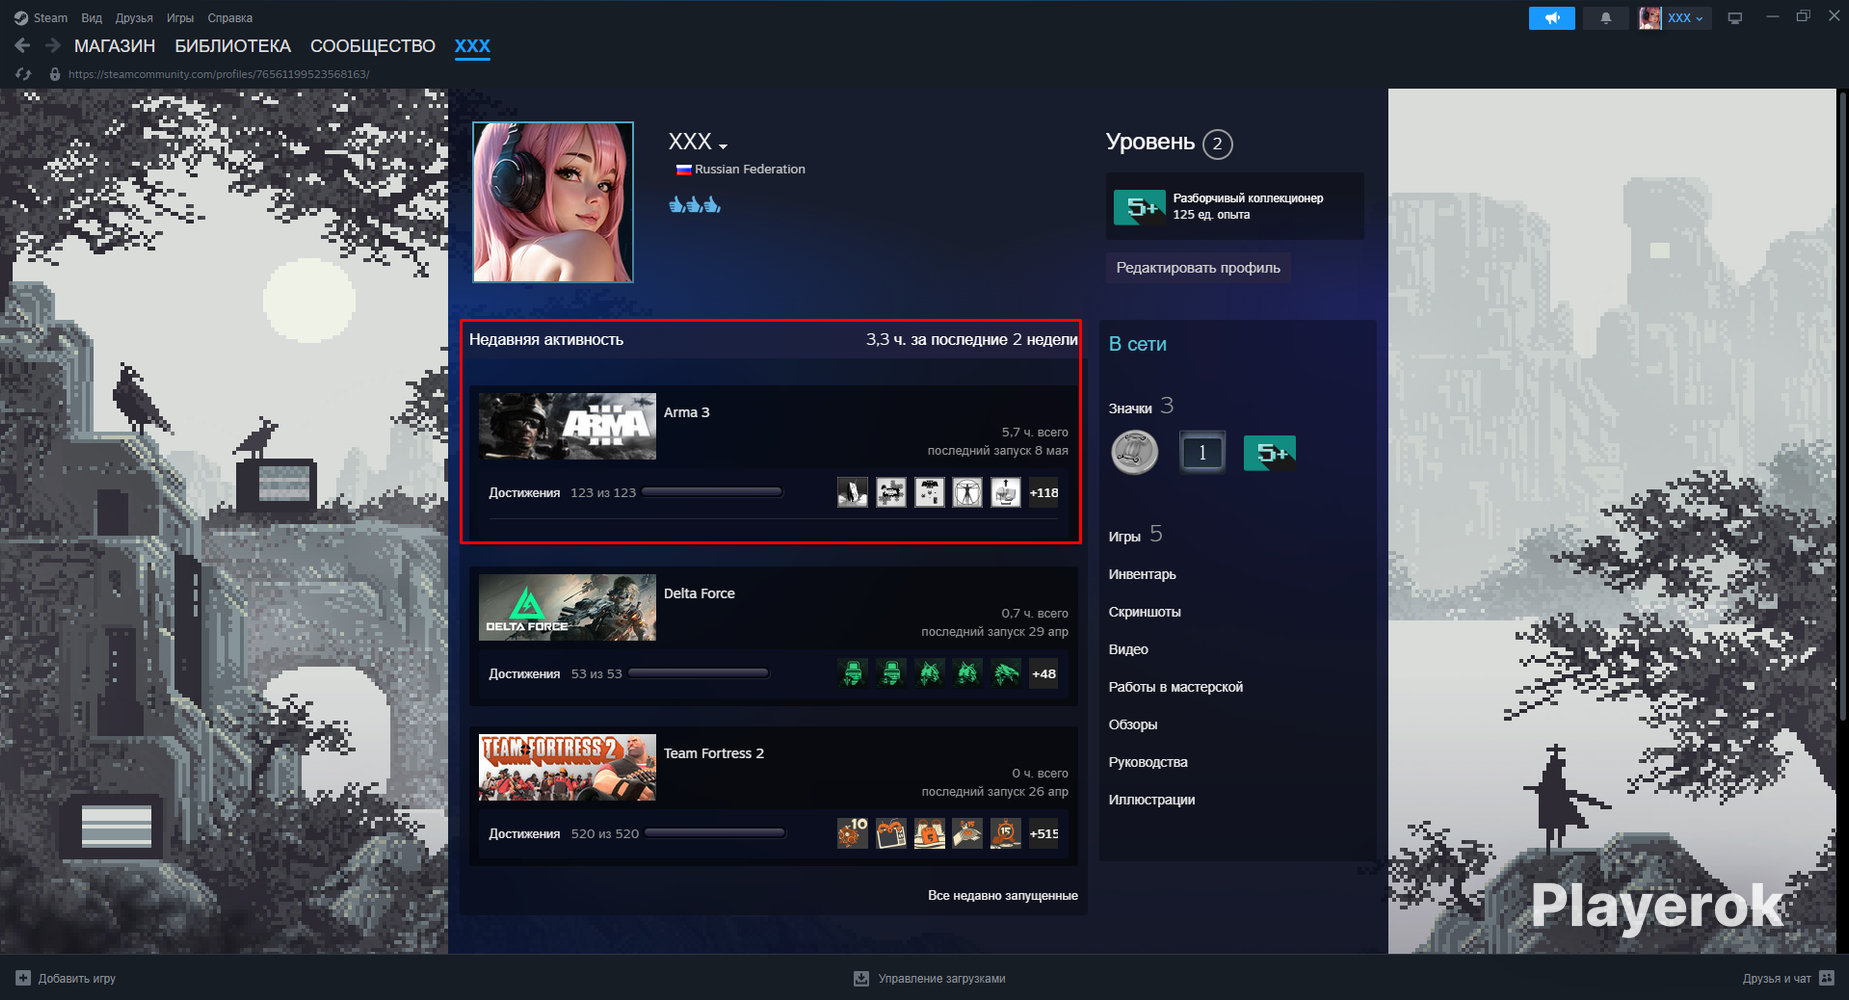Go back using the back arrow

click(23, 46)
